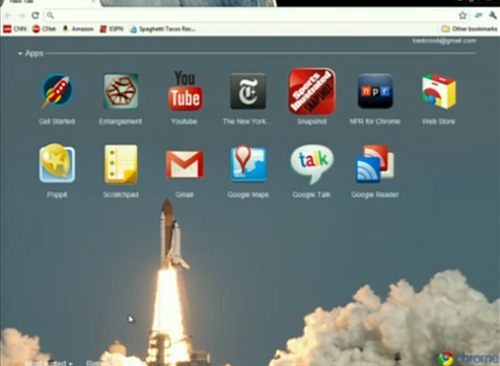Open the CNet bookmark

(x=44, y=29)
